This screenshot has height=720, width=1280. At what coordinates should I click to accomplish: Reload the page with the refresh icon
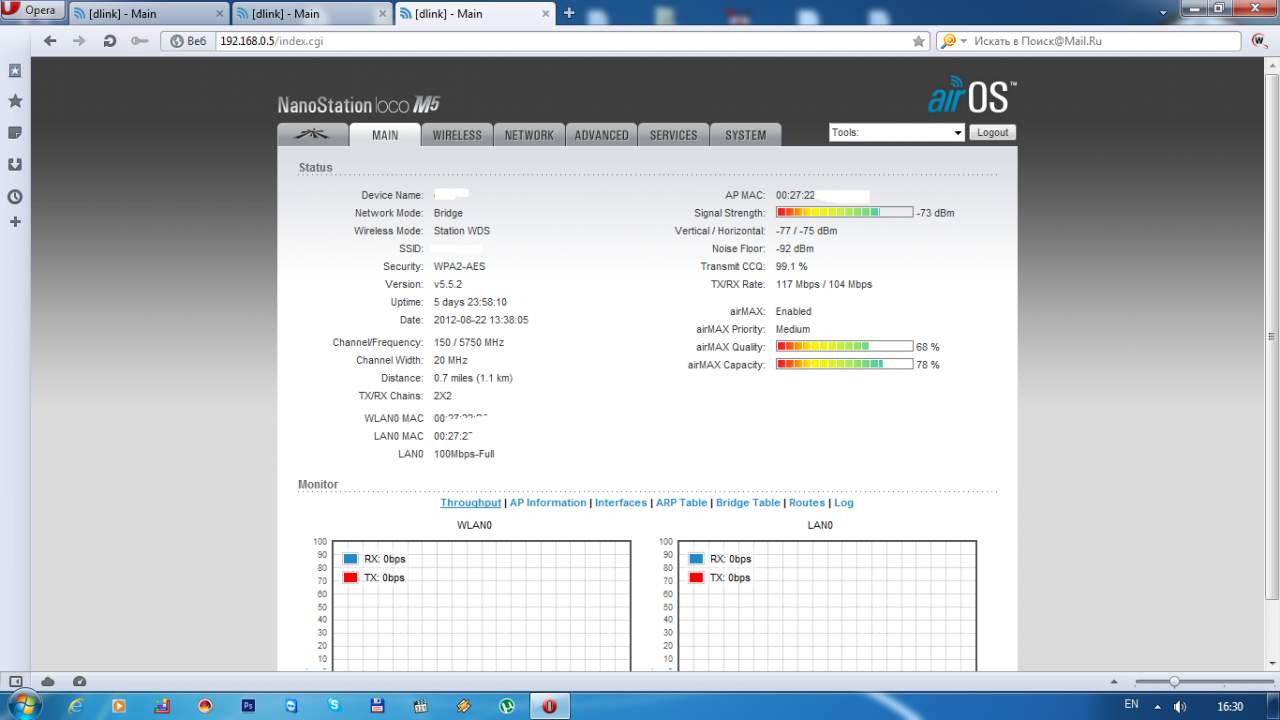coord(109,41)
